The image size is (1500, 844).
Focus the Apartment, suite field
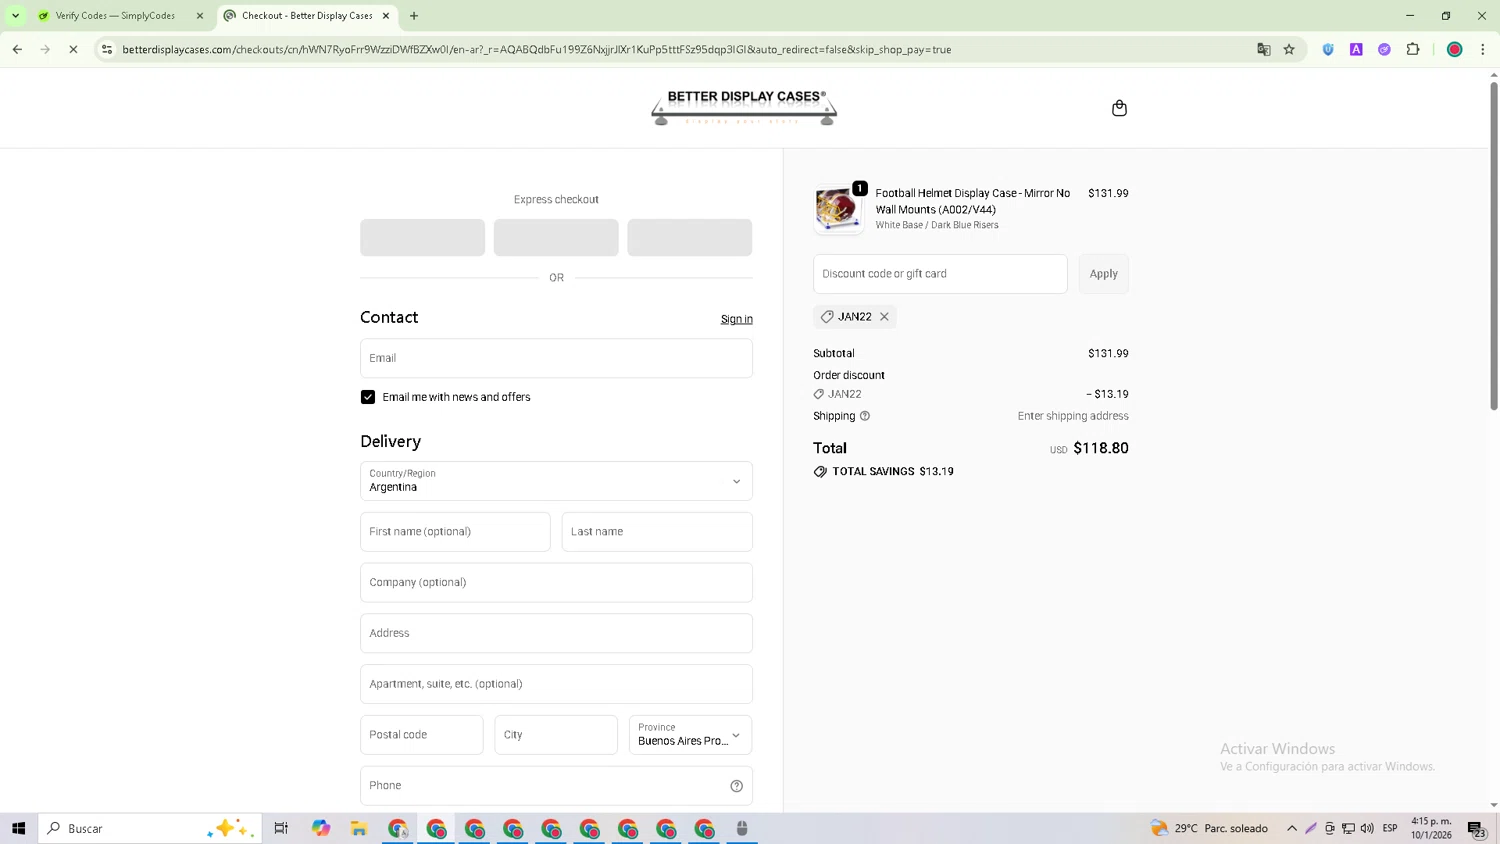(556, 684)
